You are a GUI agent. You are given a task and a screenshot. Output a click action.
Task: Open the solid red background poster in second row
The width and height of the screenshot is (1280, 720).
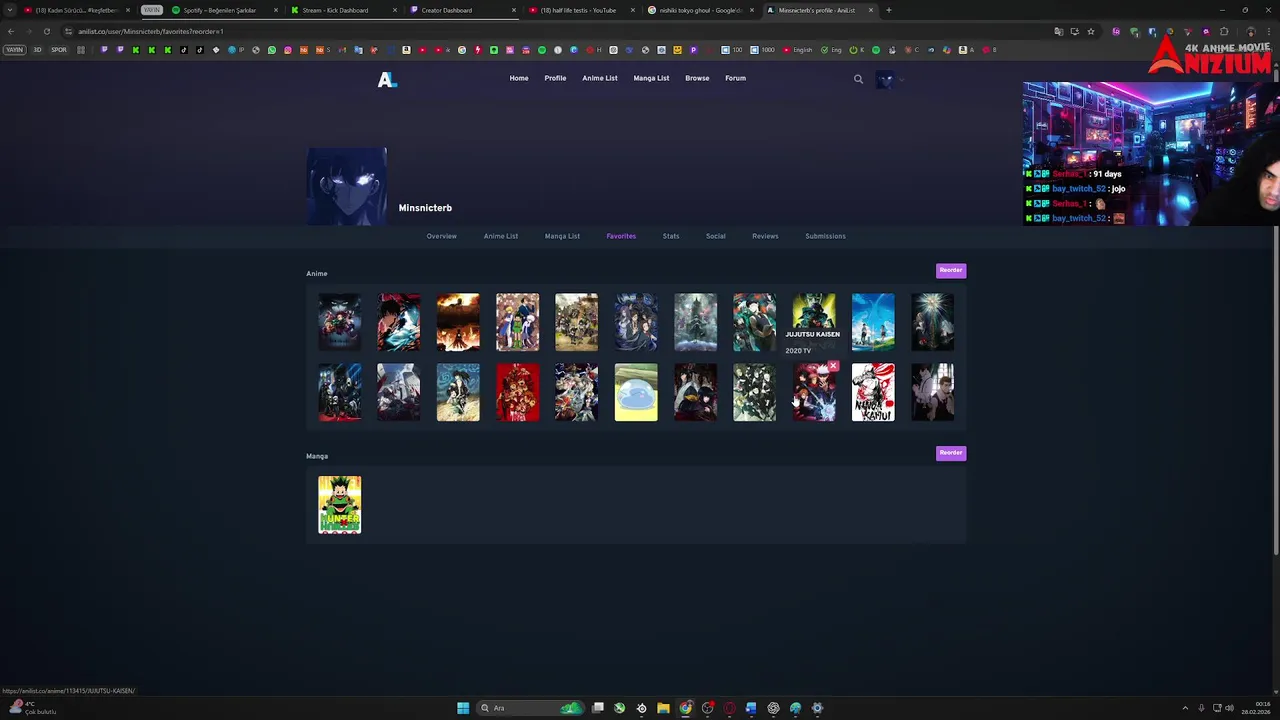[x=517, y=392]
